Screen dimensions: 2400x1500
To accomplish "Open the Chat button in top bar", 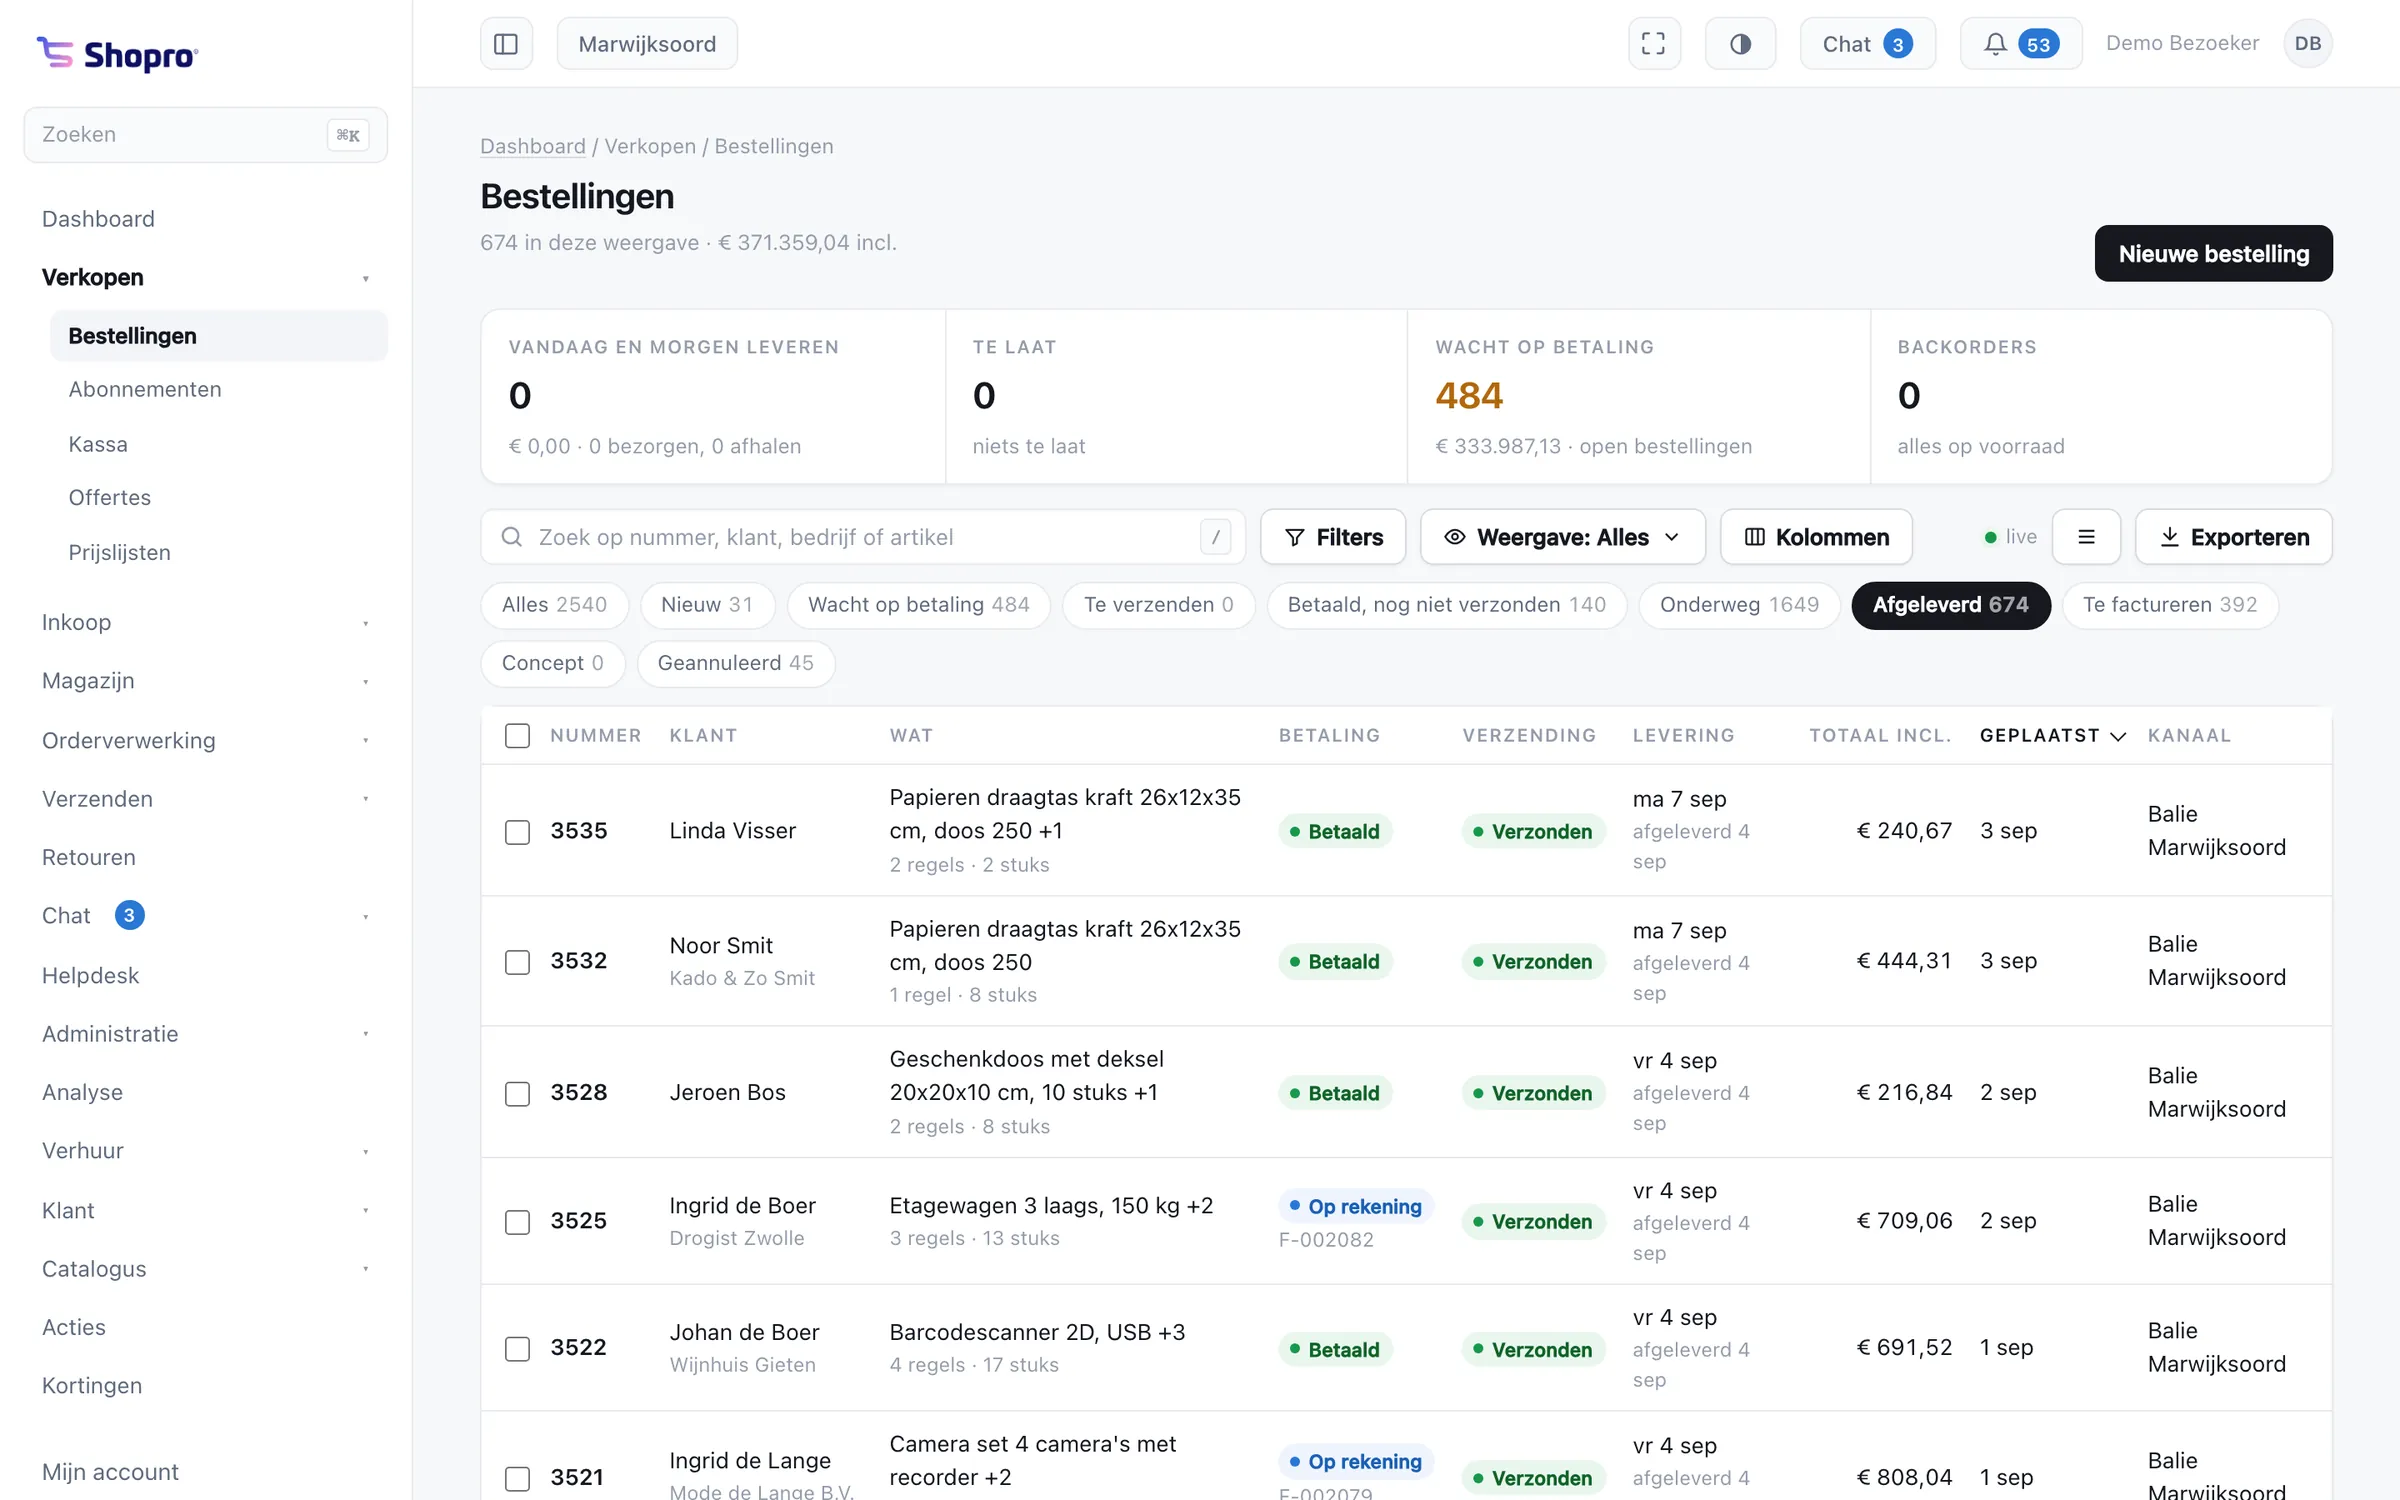I will (1867, 44).
